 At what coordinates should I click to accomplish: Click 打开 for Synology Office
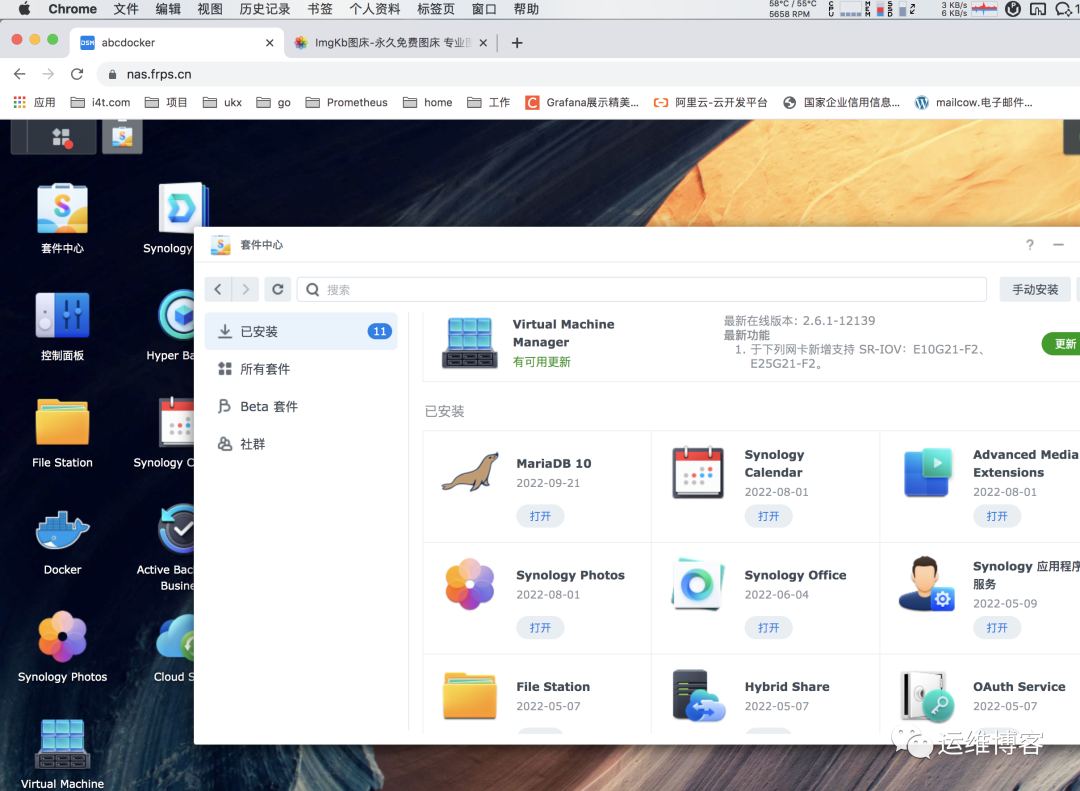click(768, 628)
